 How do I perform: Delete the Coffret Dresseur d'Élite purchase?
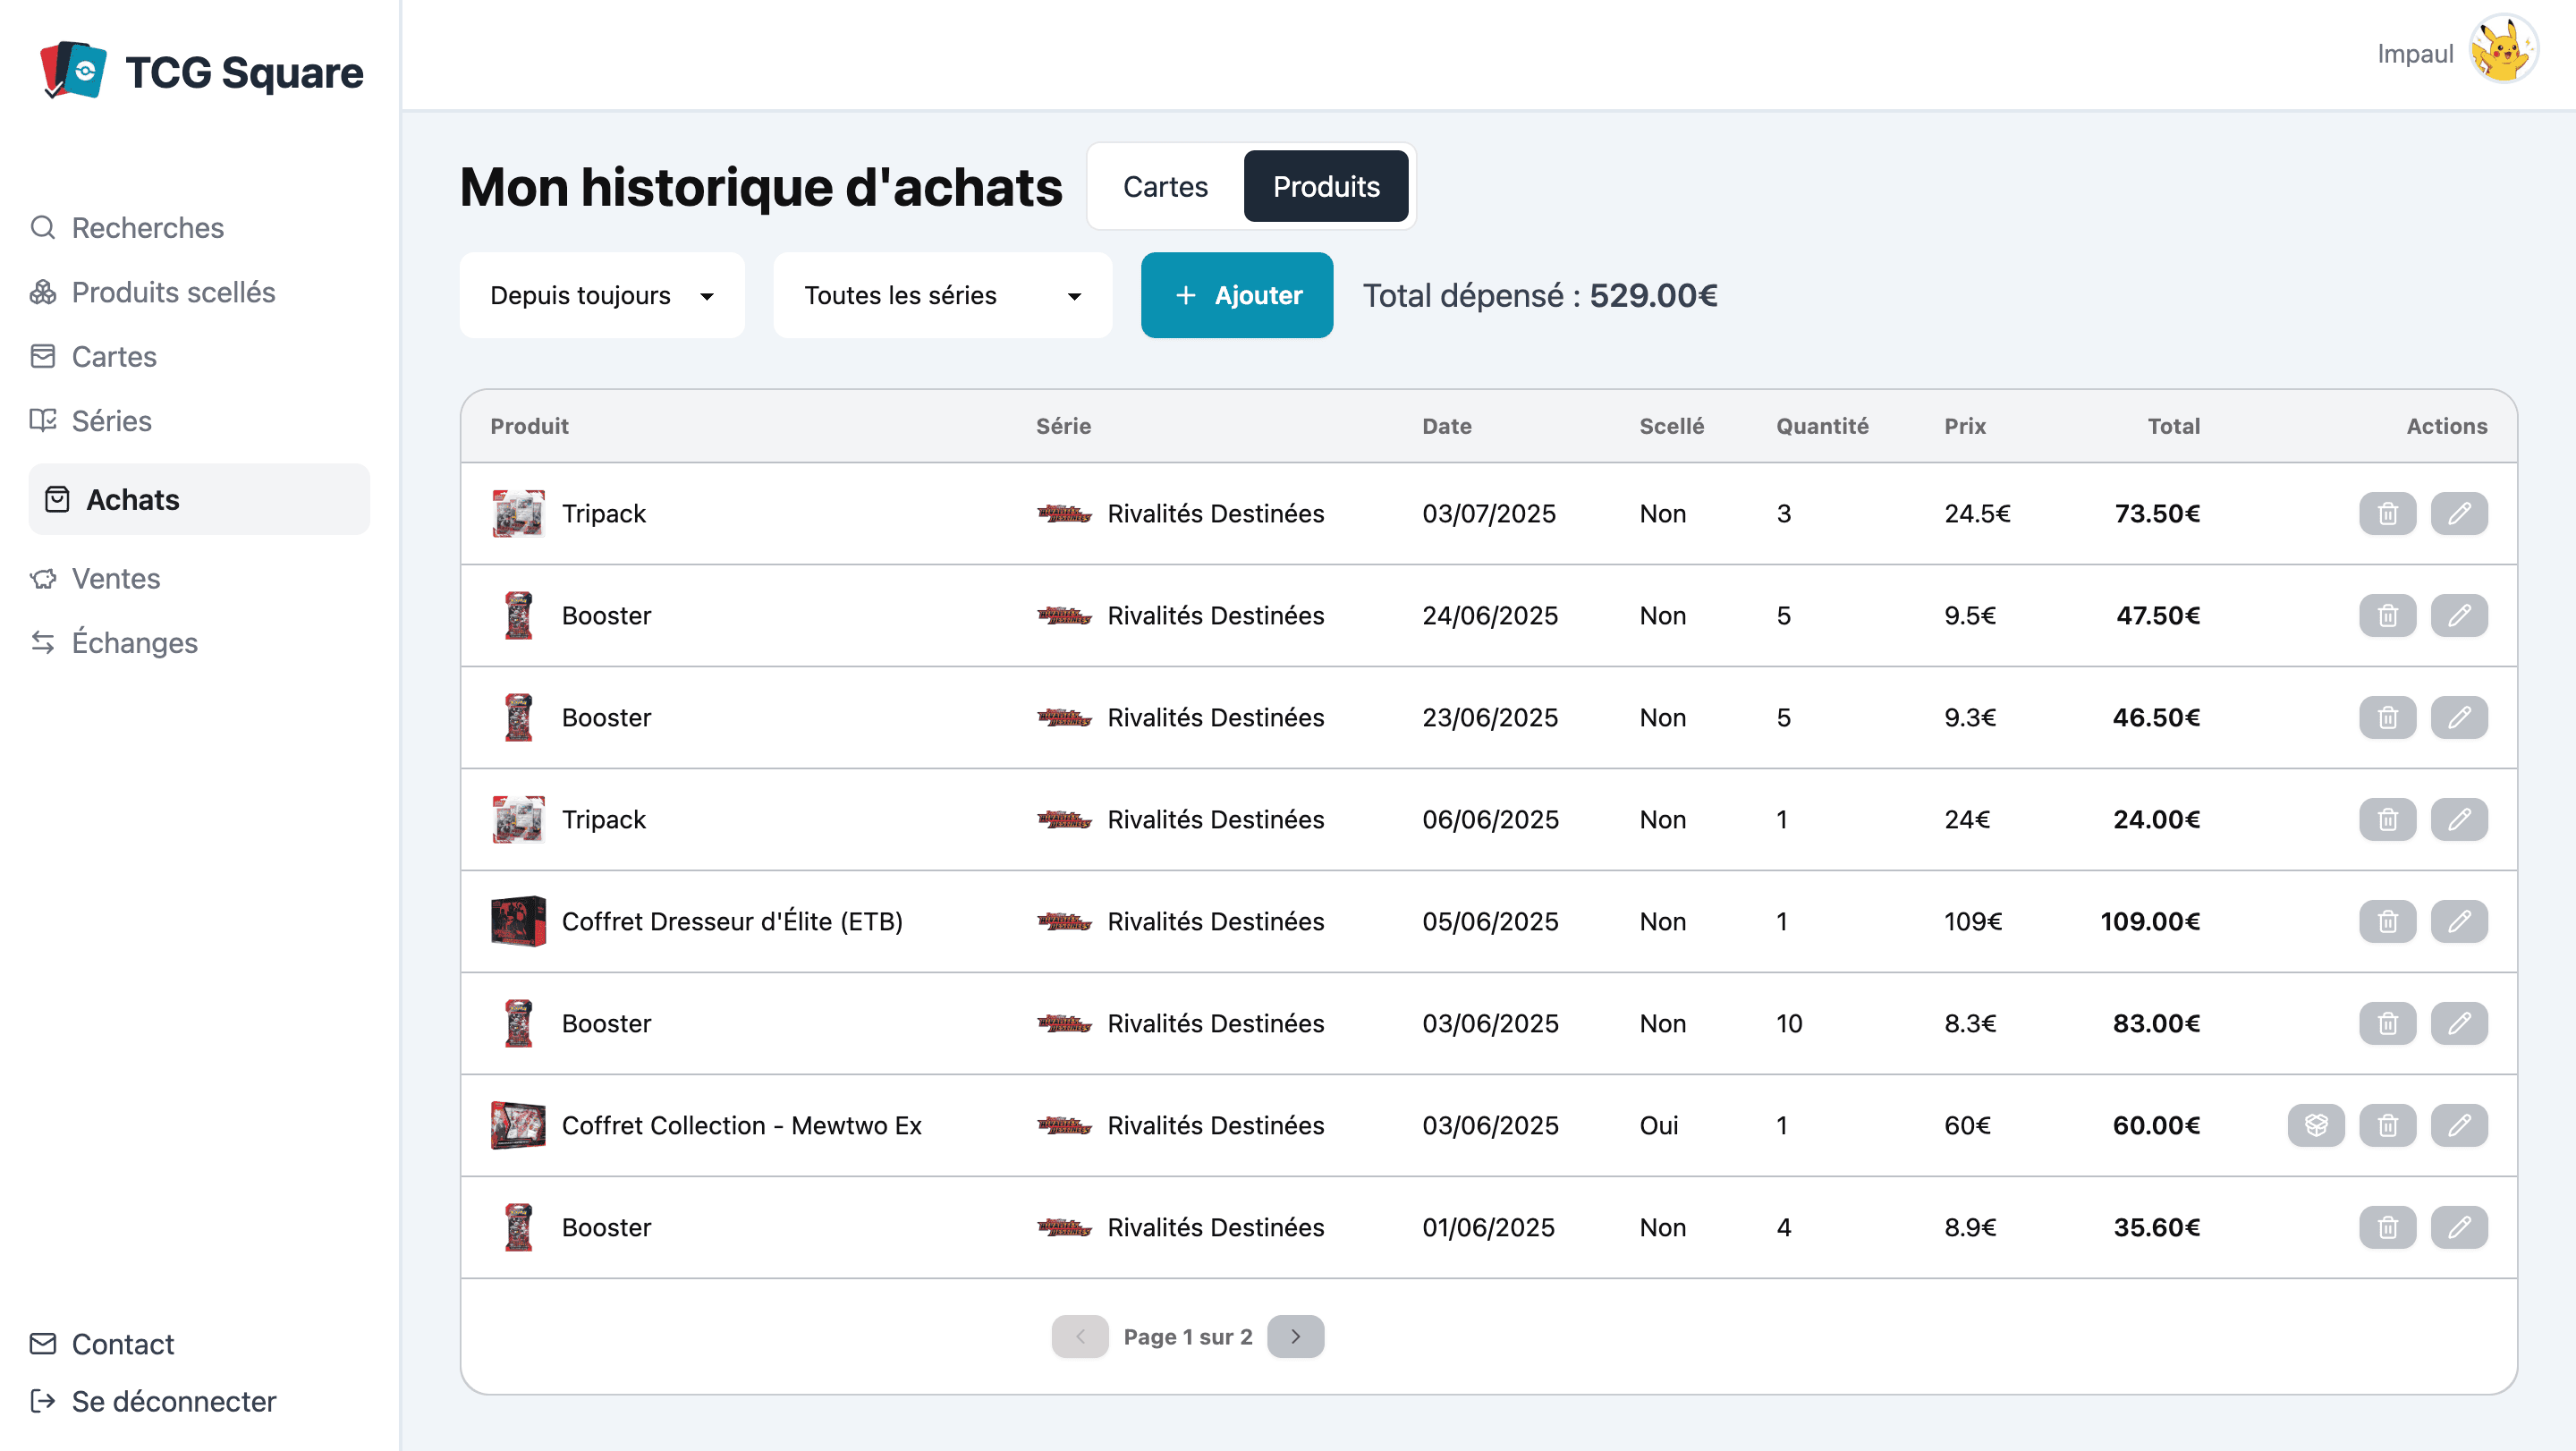2387,921
